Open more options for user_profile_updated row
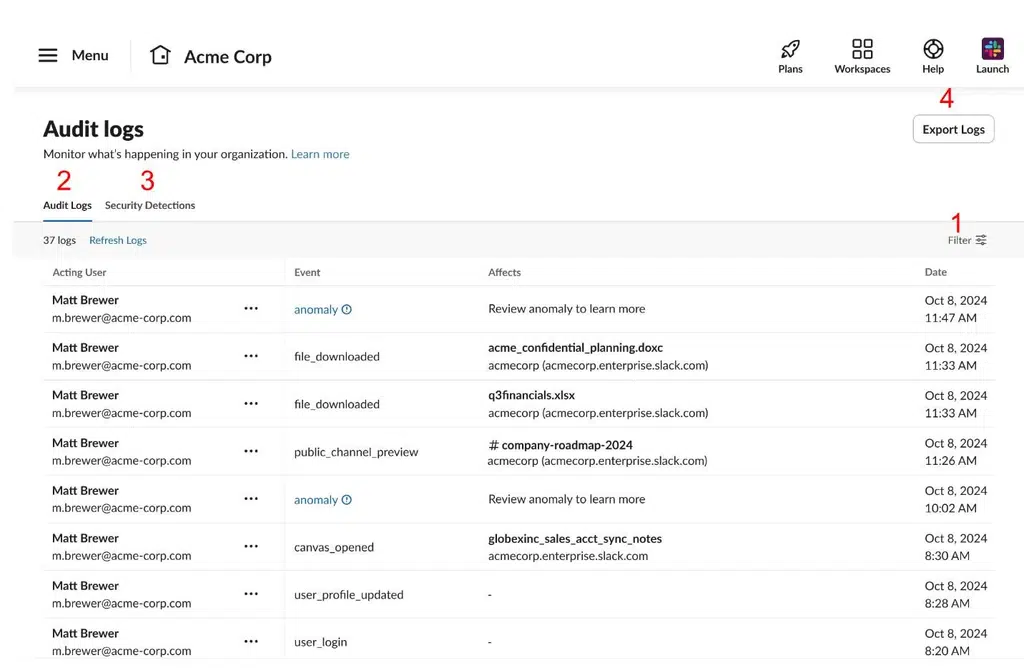This screenshot has height=668, width=1024. (251, 594)
